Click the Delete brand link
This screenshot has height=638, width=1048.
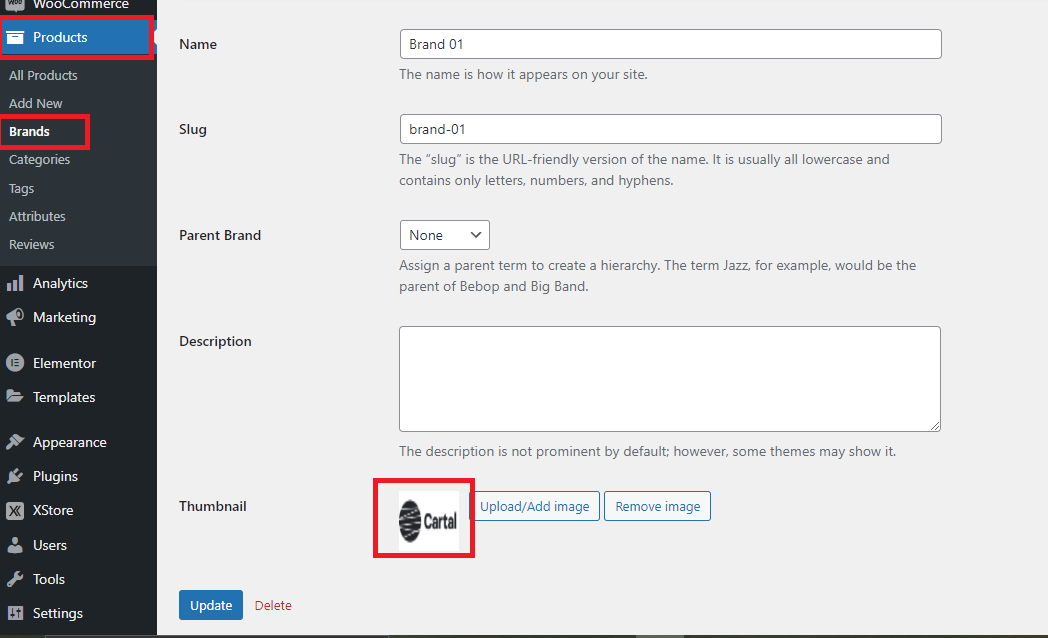pos(273,605)
